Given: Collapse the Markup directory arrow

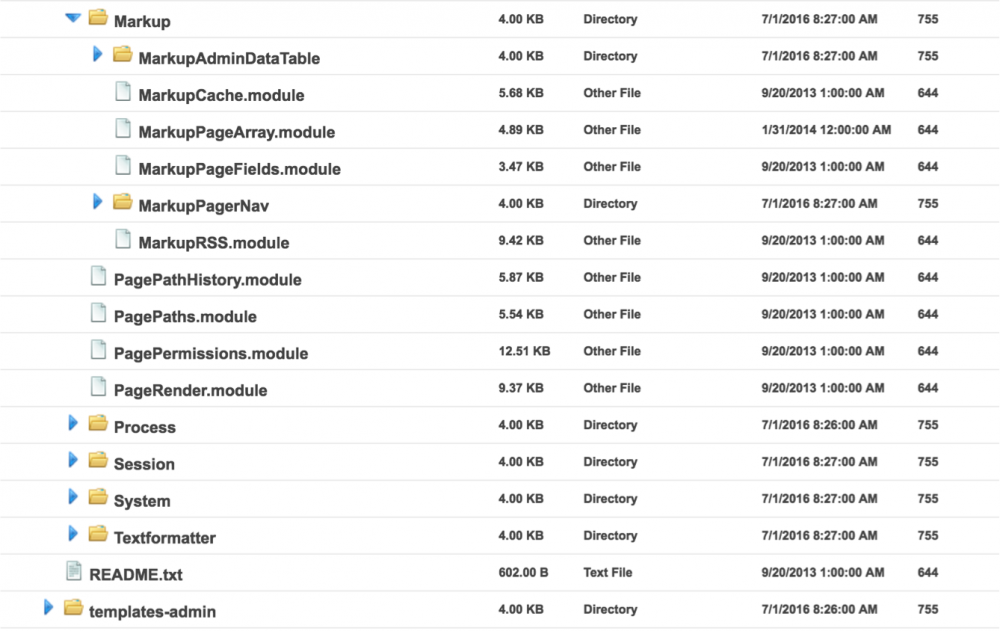Looking at the screenshot, I should click(x=72, y=18).
